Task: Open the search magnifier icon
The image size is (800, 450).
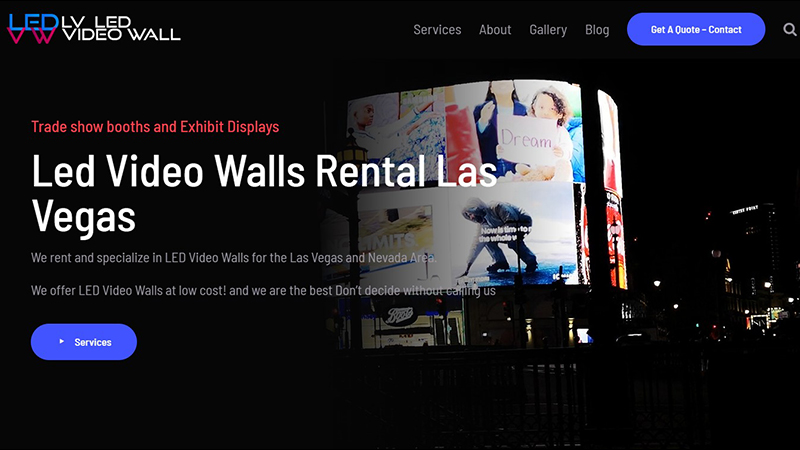Action: click(790, 30)
